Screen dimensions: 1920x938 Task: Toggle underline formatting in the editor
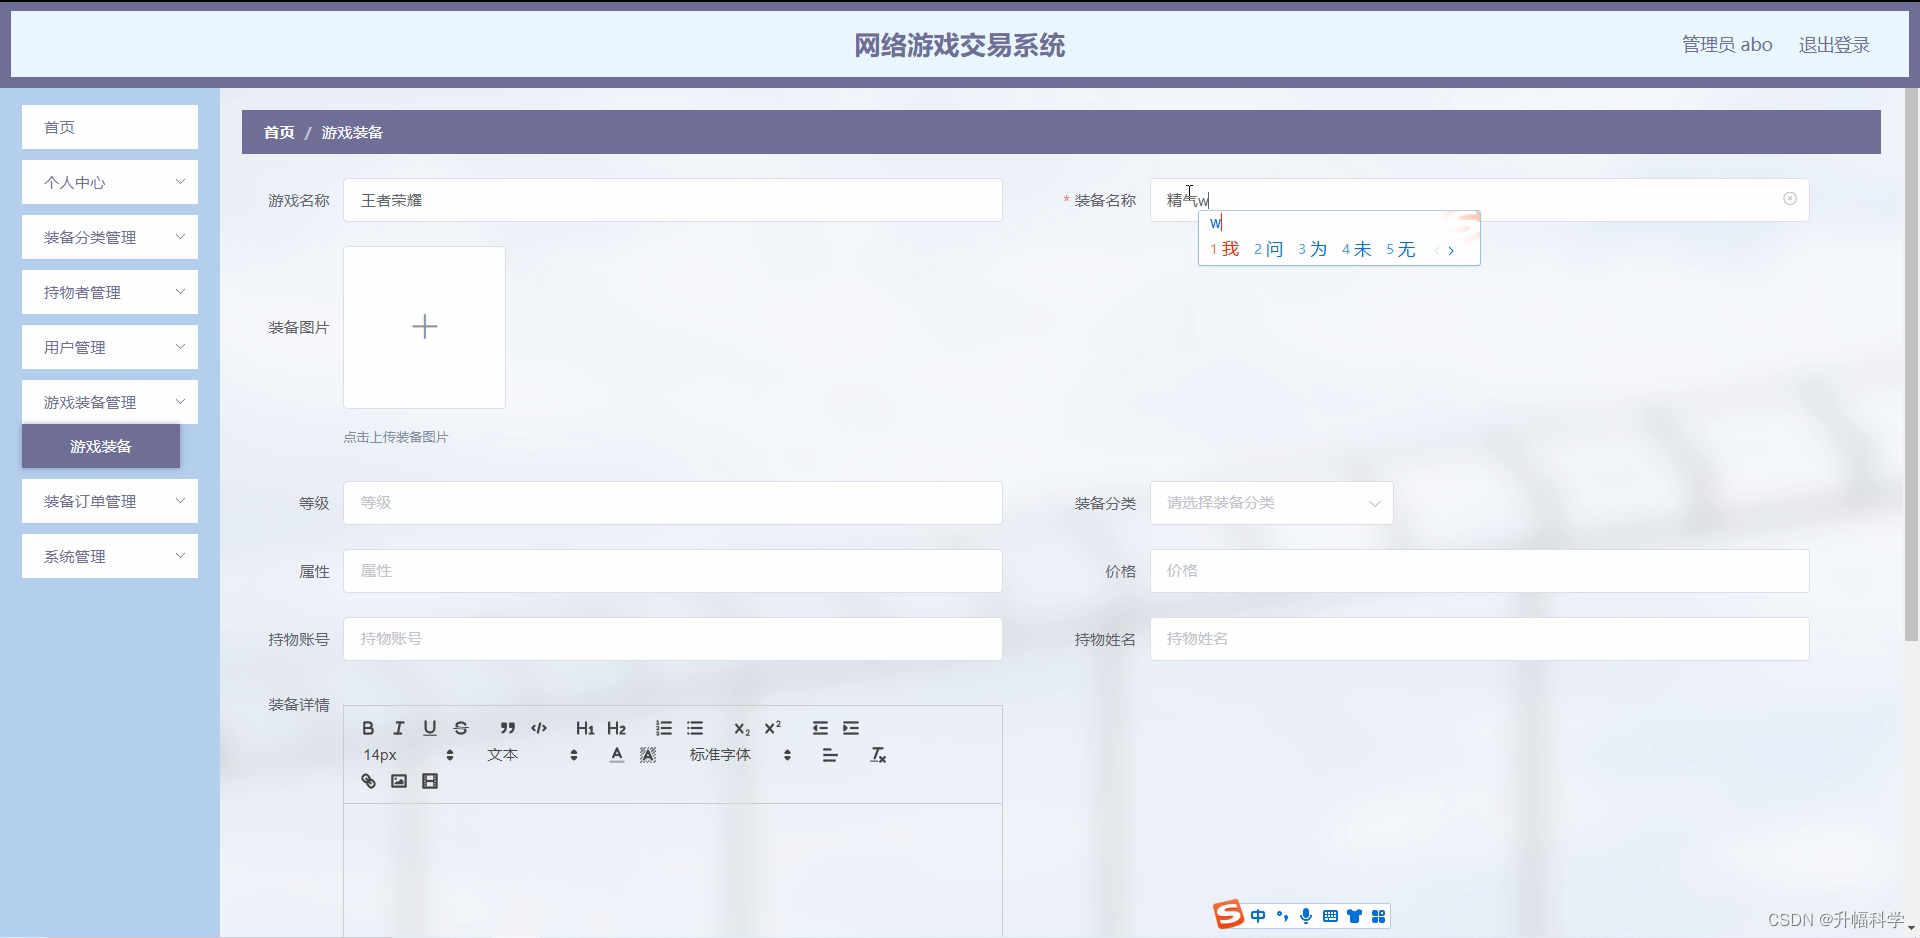pos(429,727)
